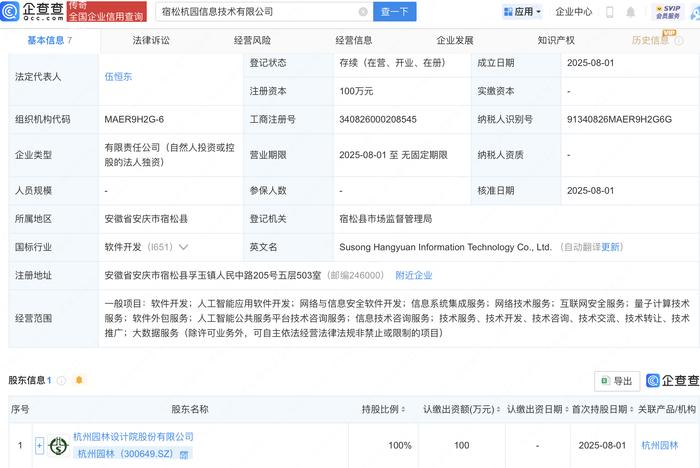Click the SVIP 会员服务 badge

coord(668,12)
